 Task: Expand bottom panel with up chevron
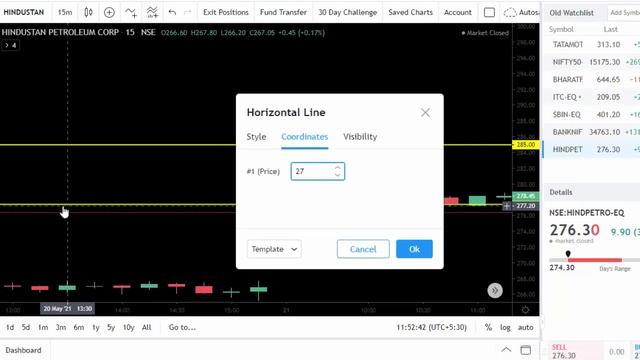point(506,350)
